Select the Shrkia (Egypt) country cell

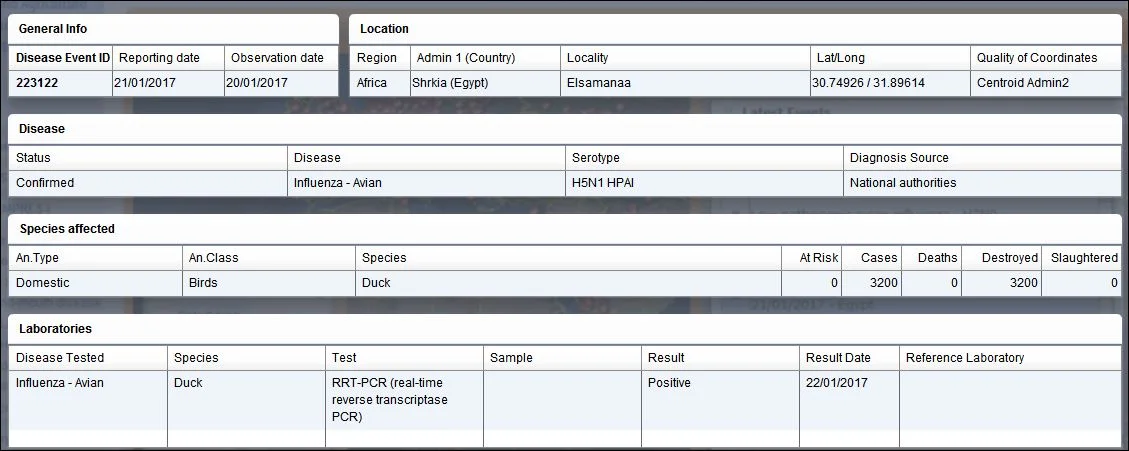485,83
